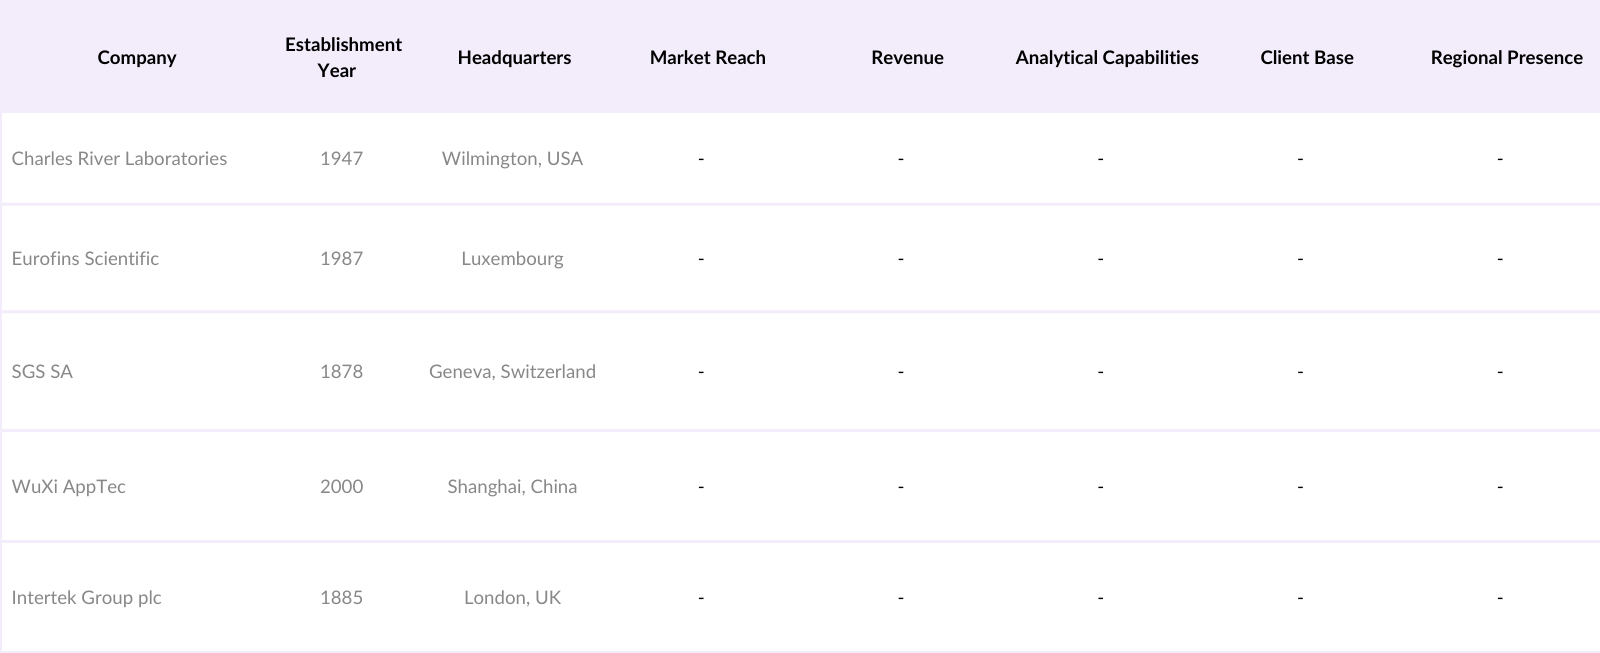Click Client Base cell for Charles River Laboratories

[1300, 158]
